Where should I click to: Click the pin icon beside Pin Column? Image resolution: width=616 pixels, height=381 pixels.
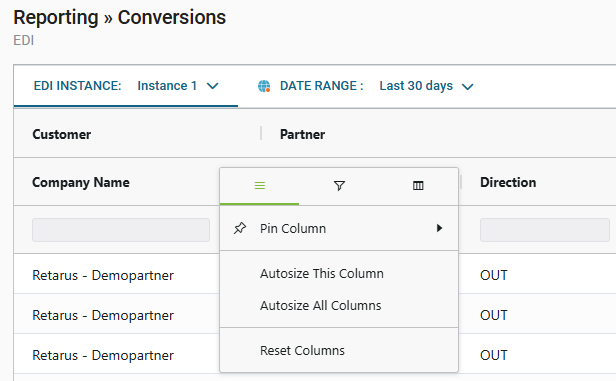tap(240, 228)
